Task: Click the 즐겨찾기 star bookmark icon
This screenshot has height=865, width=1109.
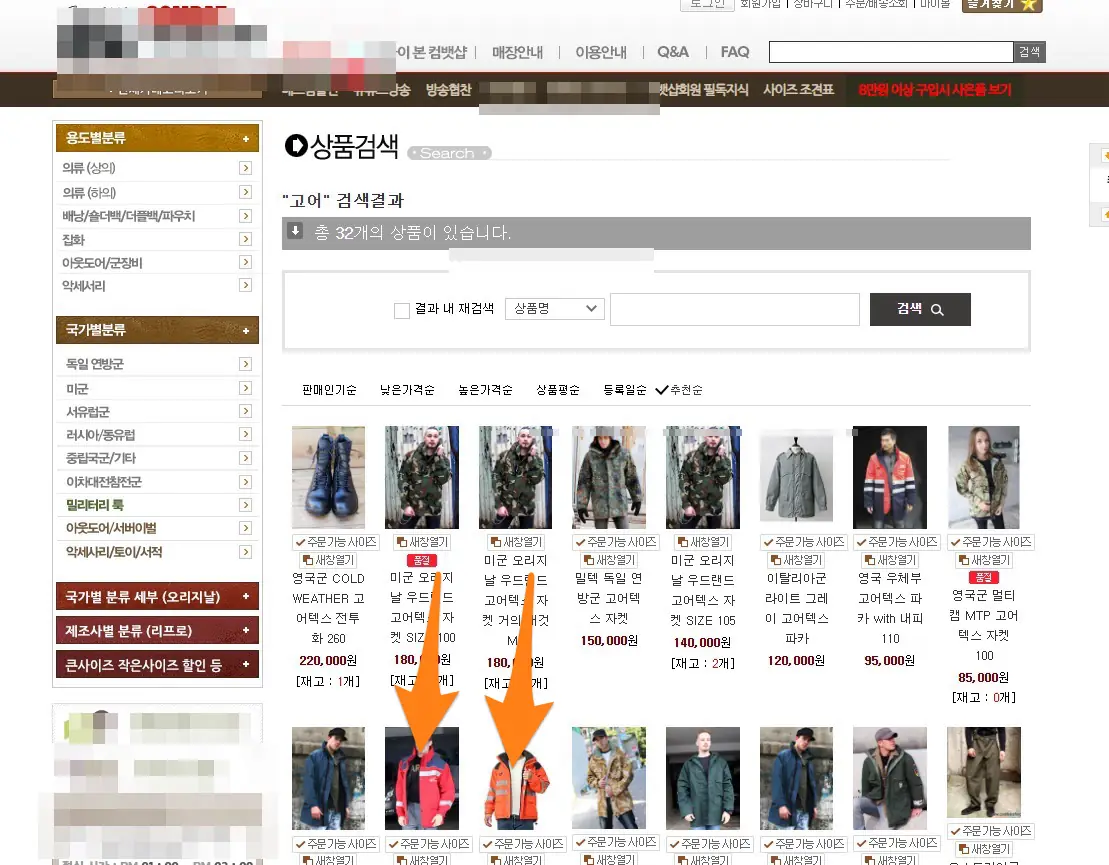Action: coord(1028,5)
